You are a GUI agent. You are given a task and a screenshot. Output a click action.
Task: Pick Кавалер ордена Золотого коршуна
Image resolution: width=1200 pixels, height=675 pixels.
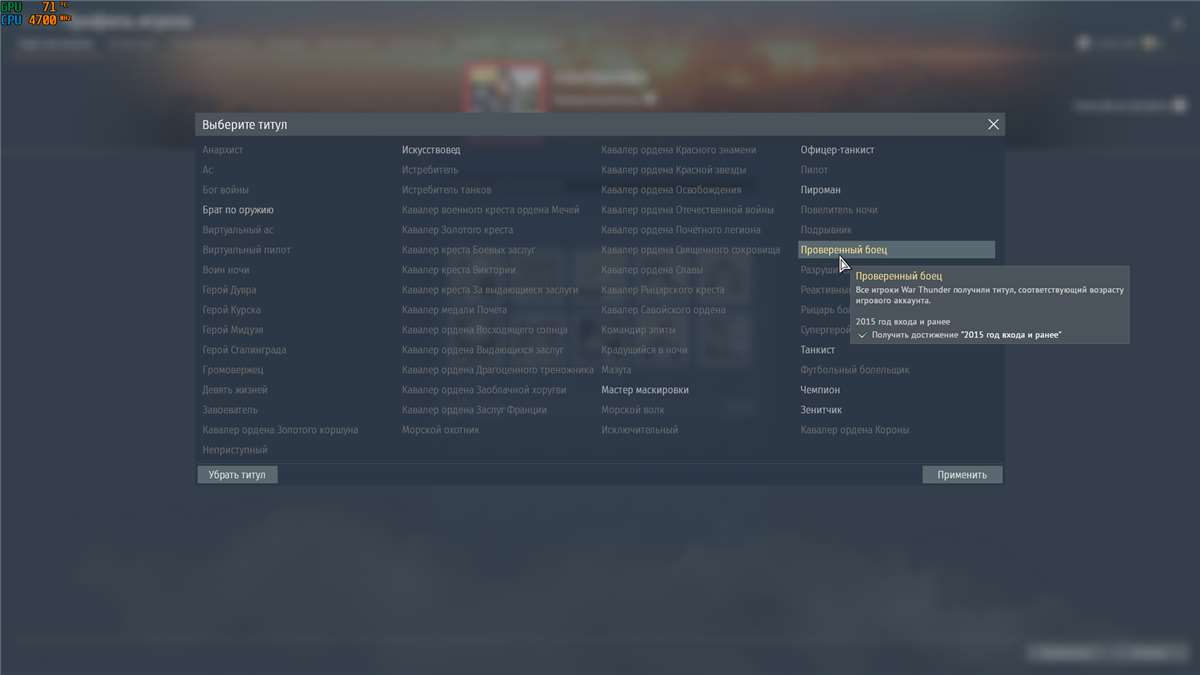[280, 430]
